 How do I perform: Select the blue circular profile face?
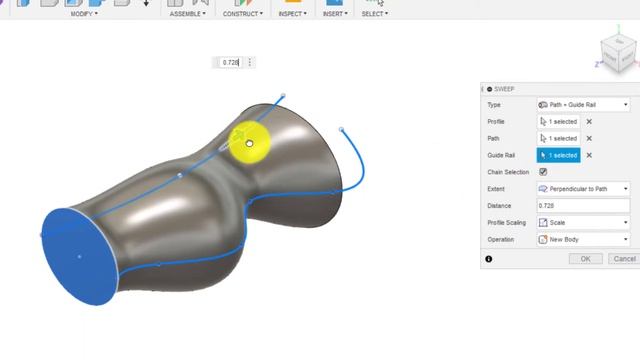tap(80, 256)
